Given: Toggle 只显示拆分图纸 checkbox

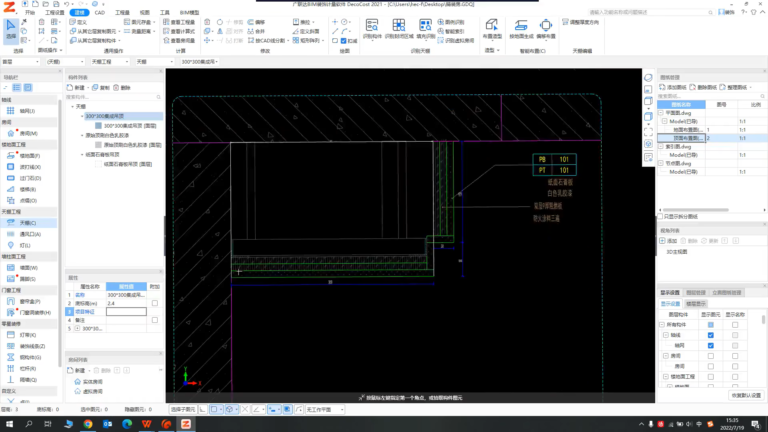Looking at the screenshot, I should click(x=660, y=216).
